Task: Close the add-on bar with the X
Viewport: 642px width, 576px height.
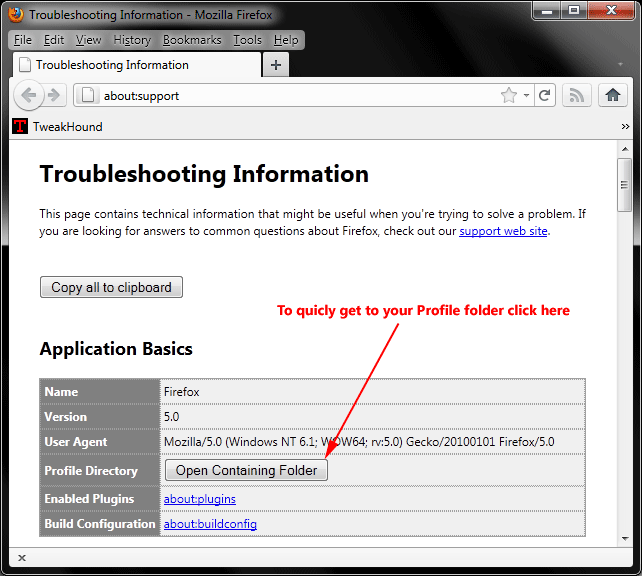Action: (22, 558)
